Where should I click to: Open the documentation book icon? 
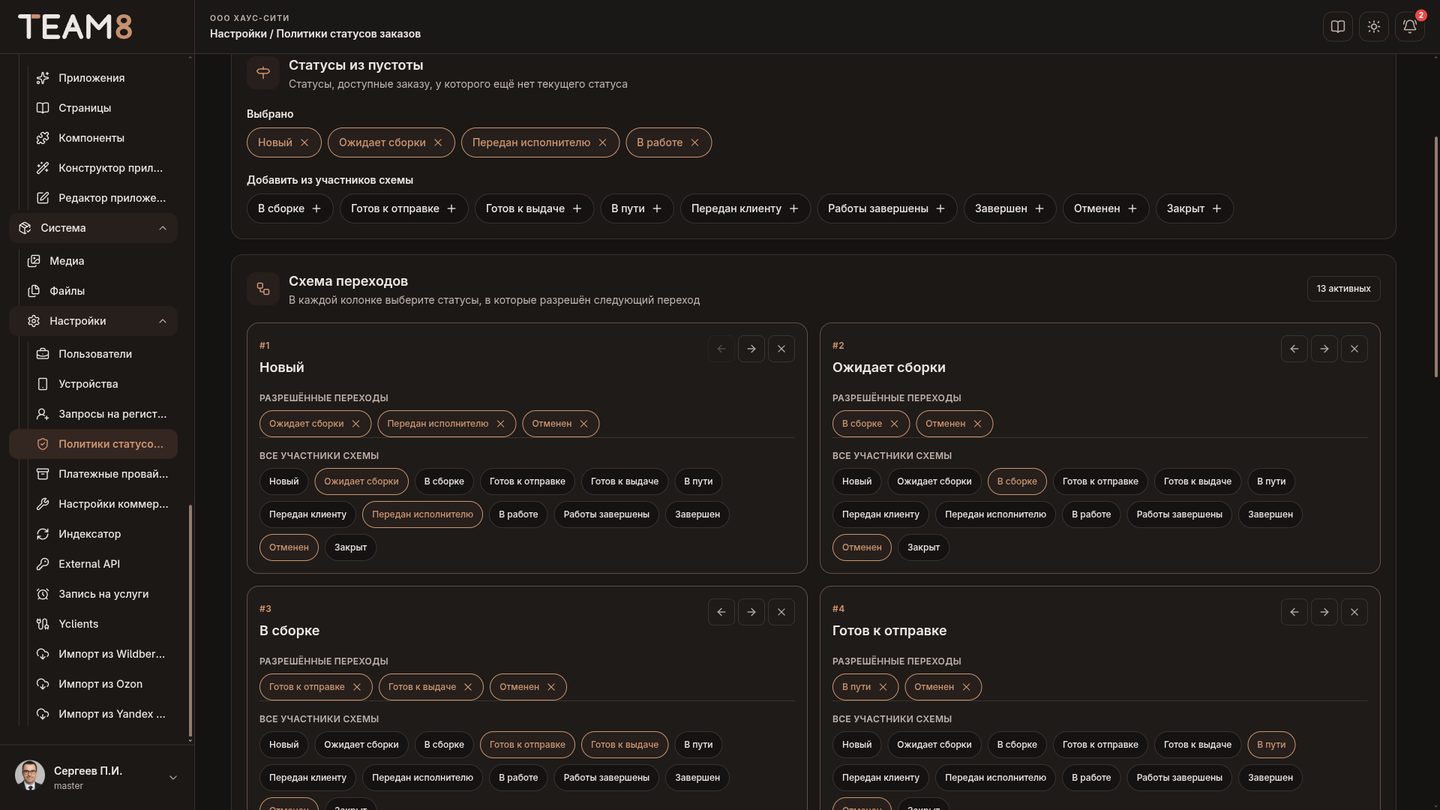[x=1338, y=27]
